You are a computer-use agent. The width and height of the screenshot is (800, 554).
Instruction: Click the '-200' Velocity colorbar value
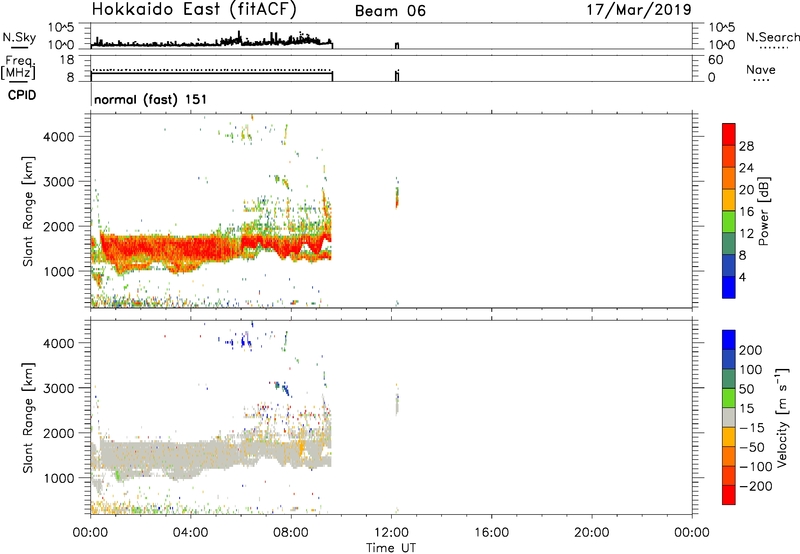click(756, 486)
